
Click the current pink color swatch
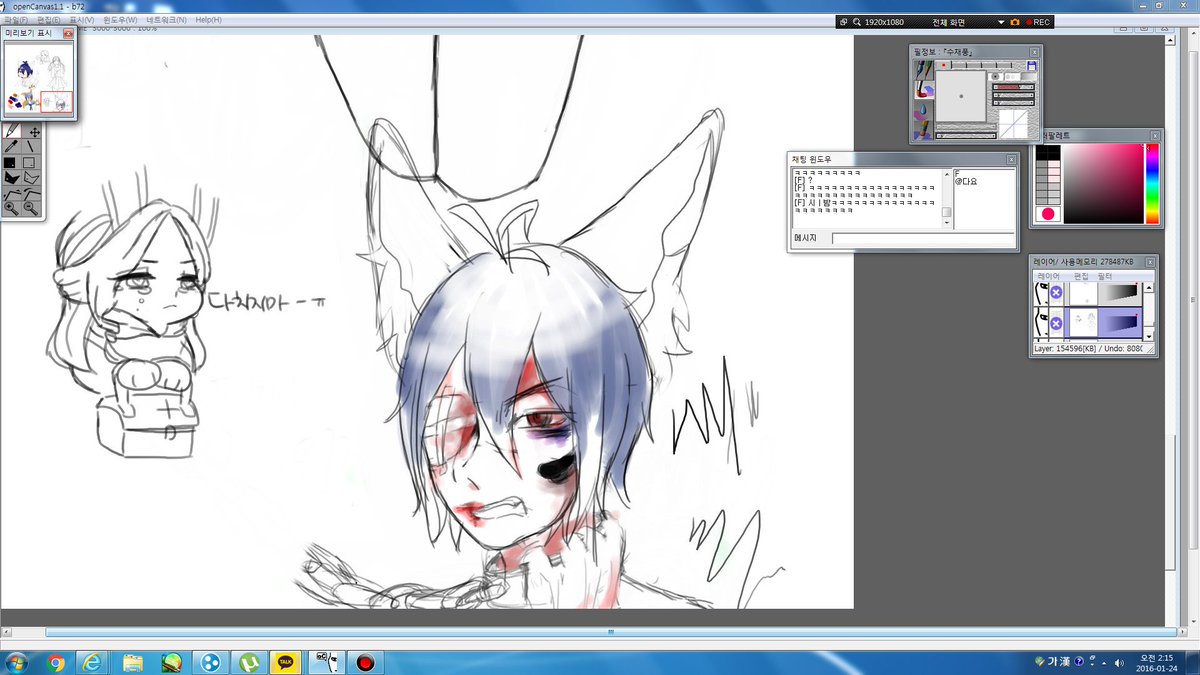point(1048,214)
